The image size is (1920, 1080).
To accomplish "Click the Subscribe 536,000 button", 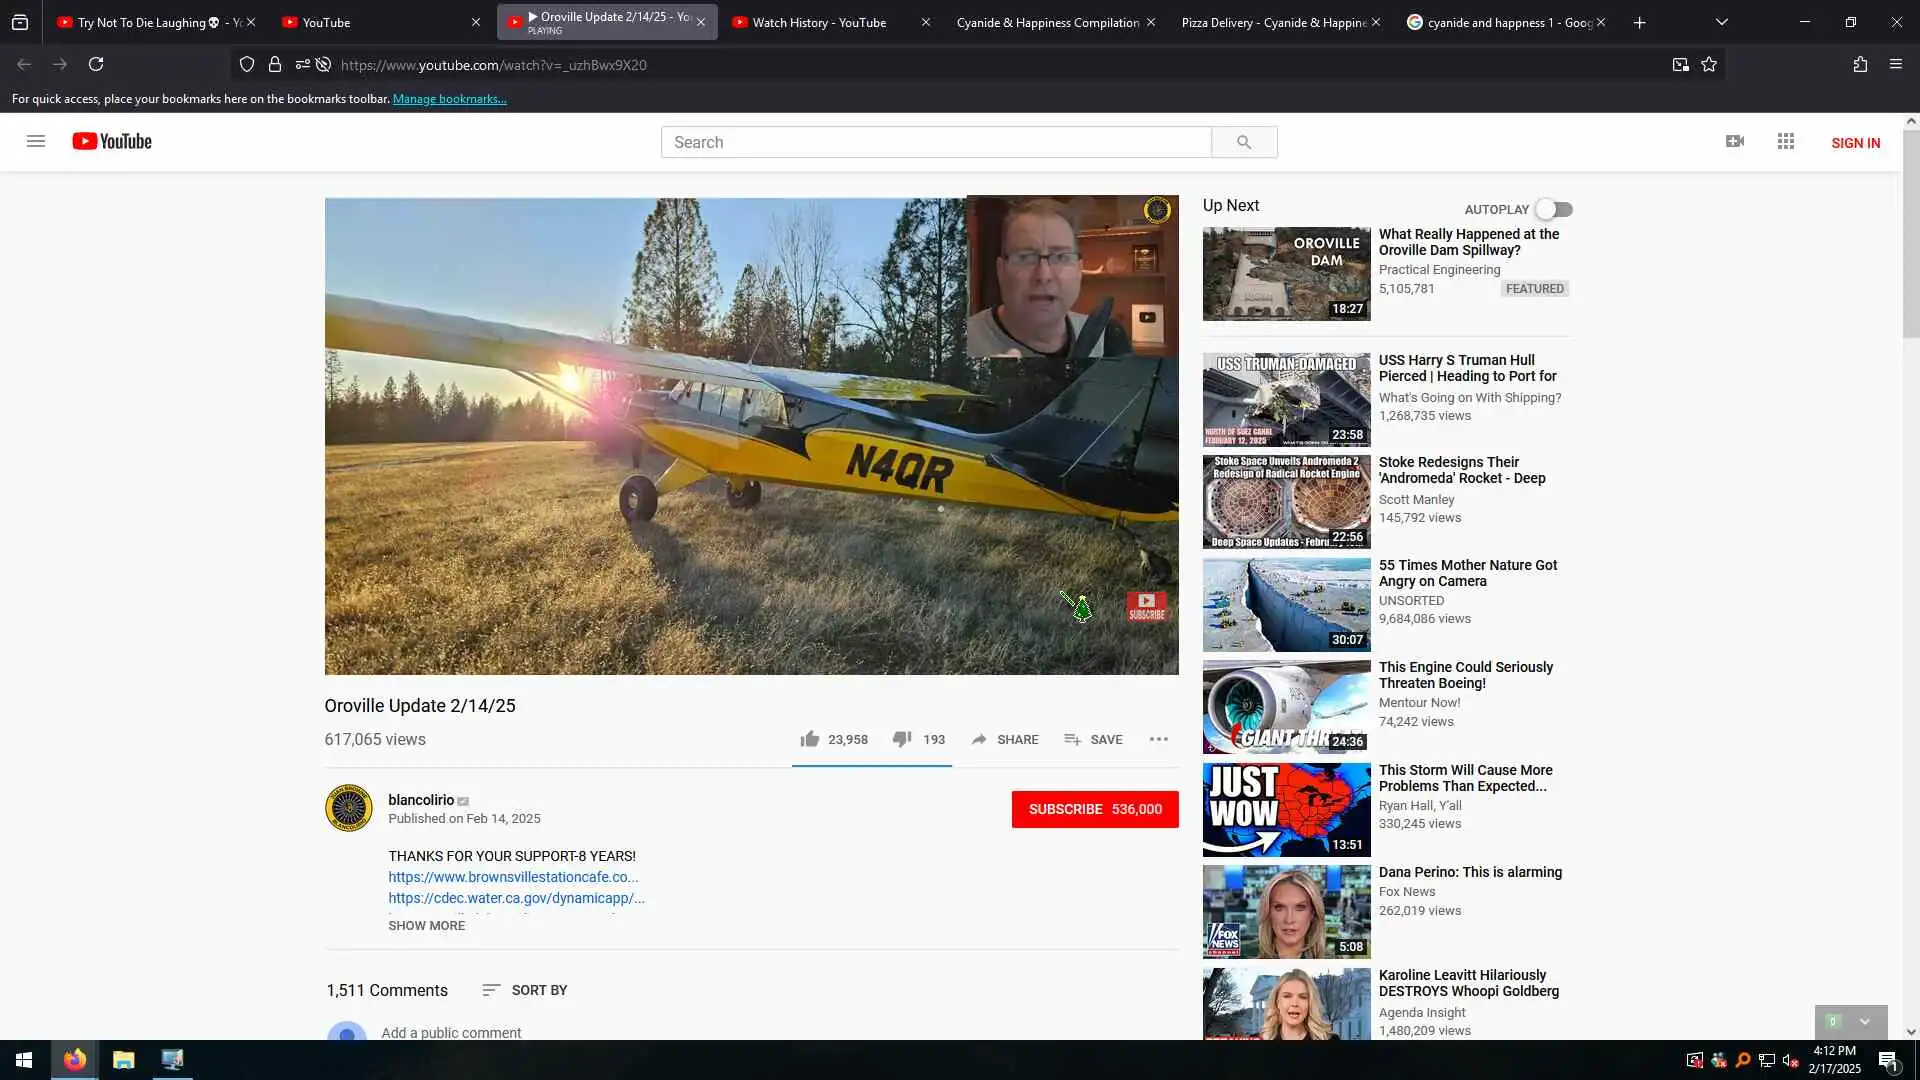I will pos(1094,809).
